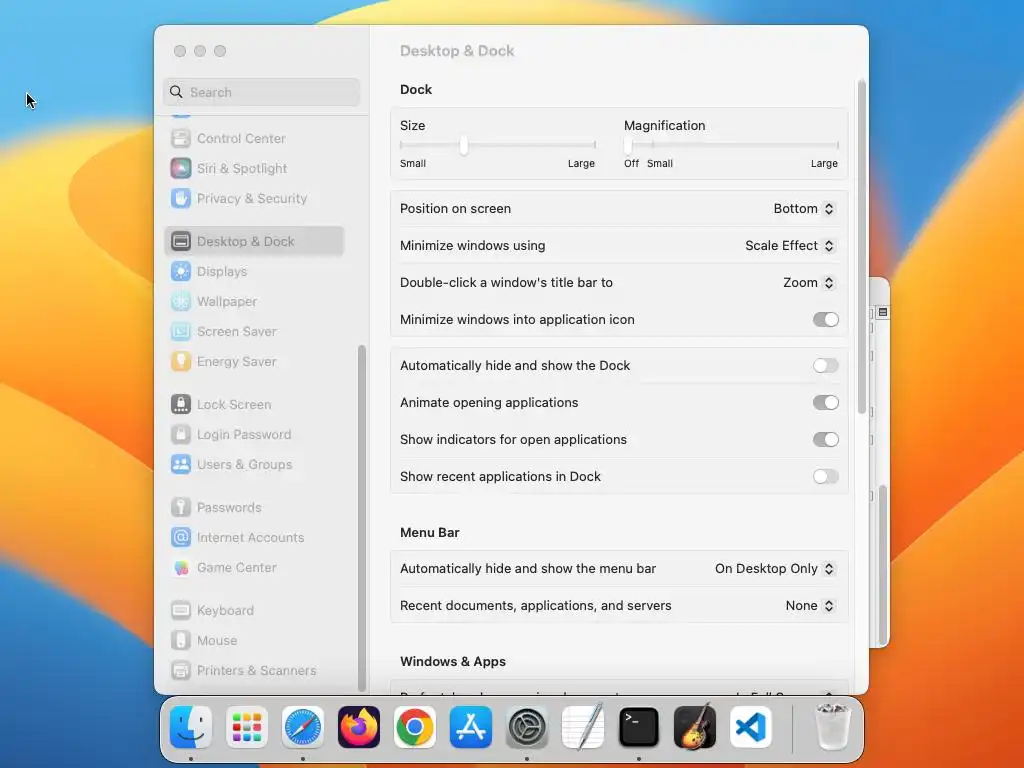Open Printers & Scanners settings icon

(x=181, y=671)
